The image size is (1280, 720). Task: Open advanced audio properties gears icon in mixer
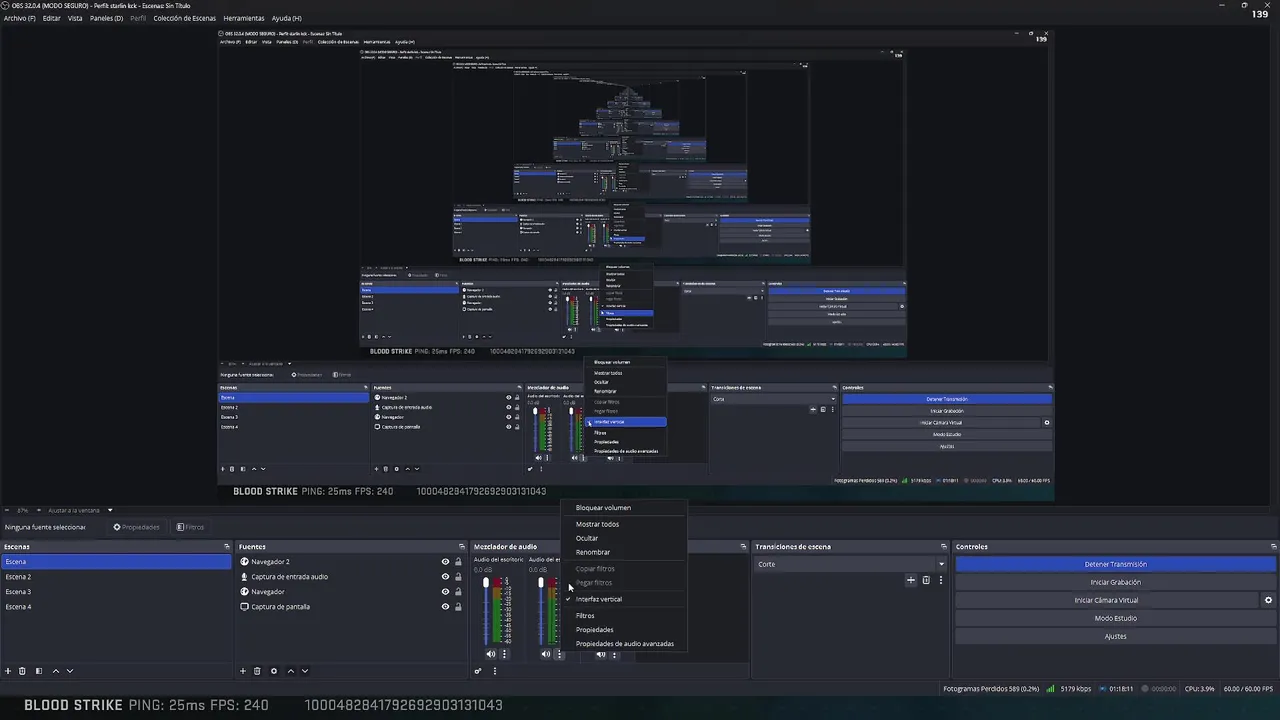pos(478,671)
